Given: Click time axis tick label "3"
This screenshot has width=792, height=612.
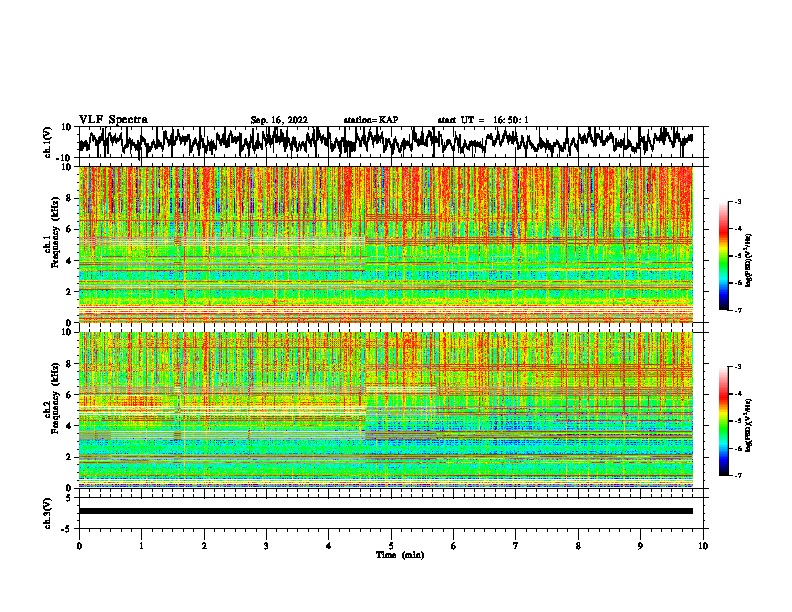Looking at the screenshot, I should [266, 546].
